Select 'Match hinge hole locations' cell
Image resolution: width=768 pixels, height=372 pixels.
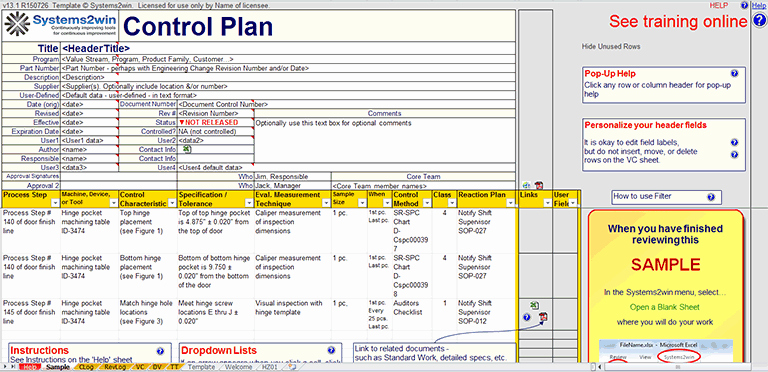[x=148, y=313]
